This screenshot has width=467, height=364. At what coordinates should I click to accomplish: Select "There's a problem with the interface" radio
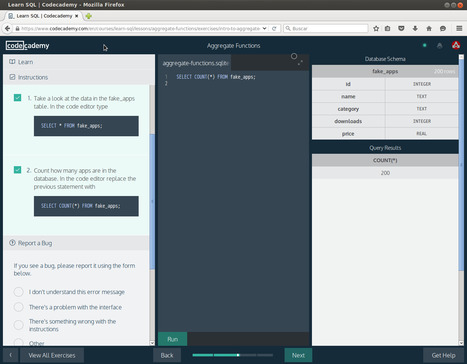(x=18, y=307)
